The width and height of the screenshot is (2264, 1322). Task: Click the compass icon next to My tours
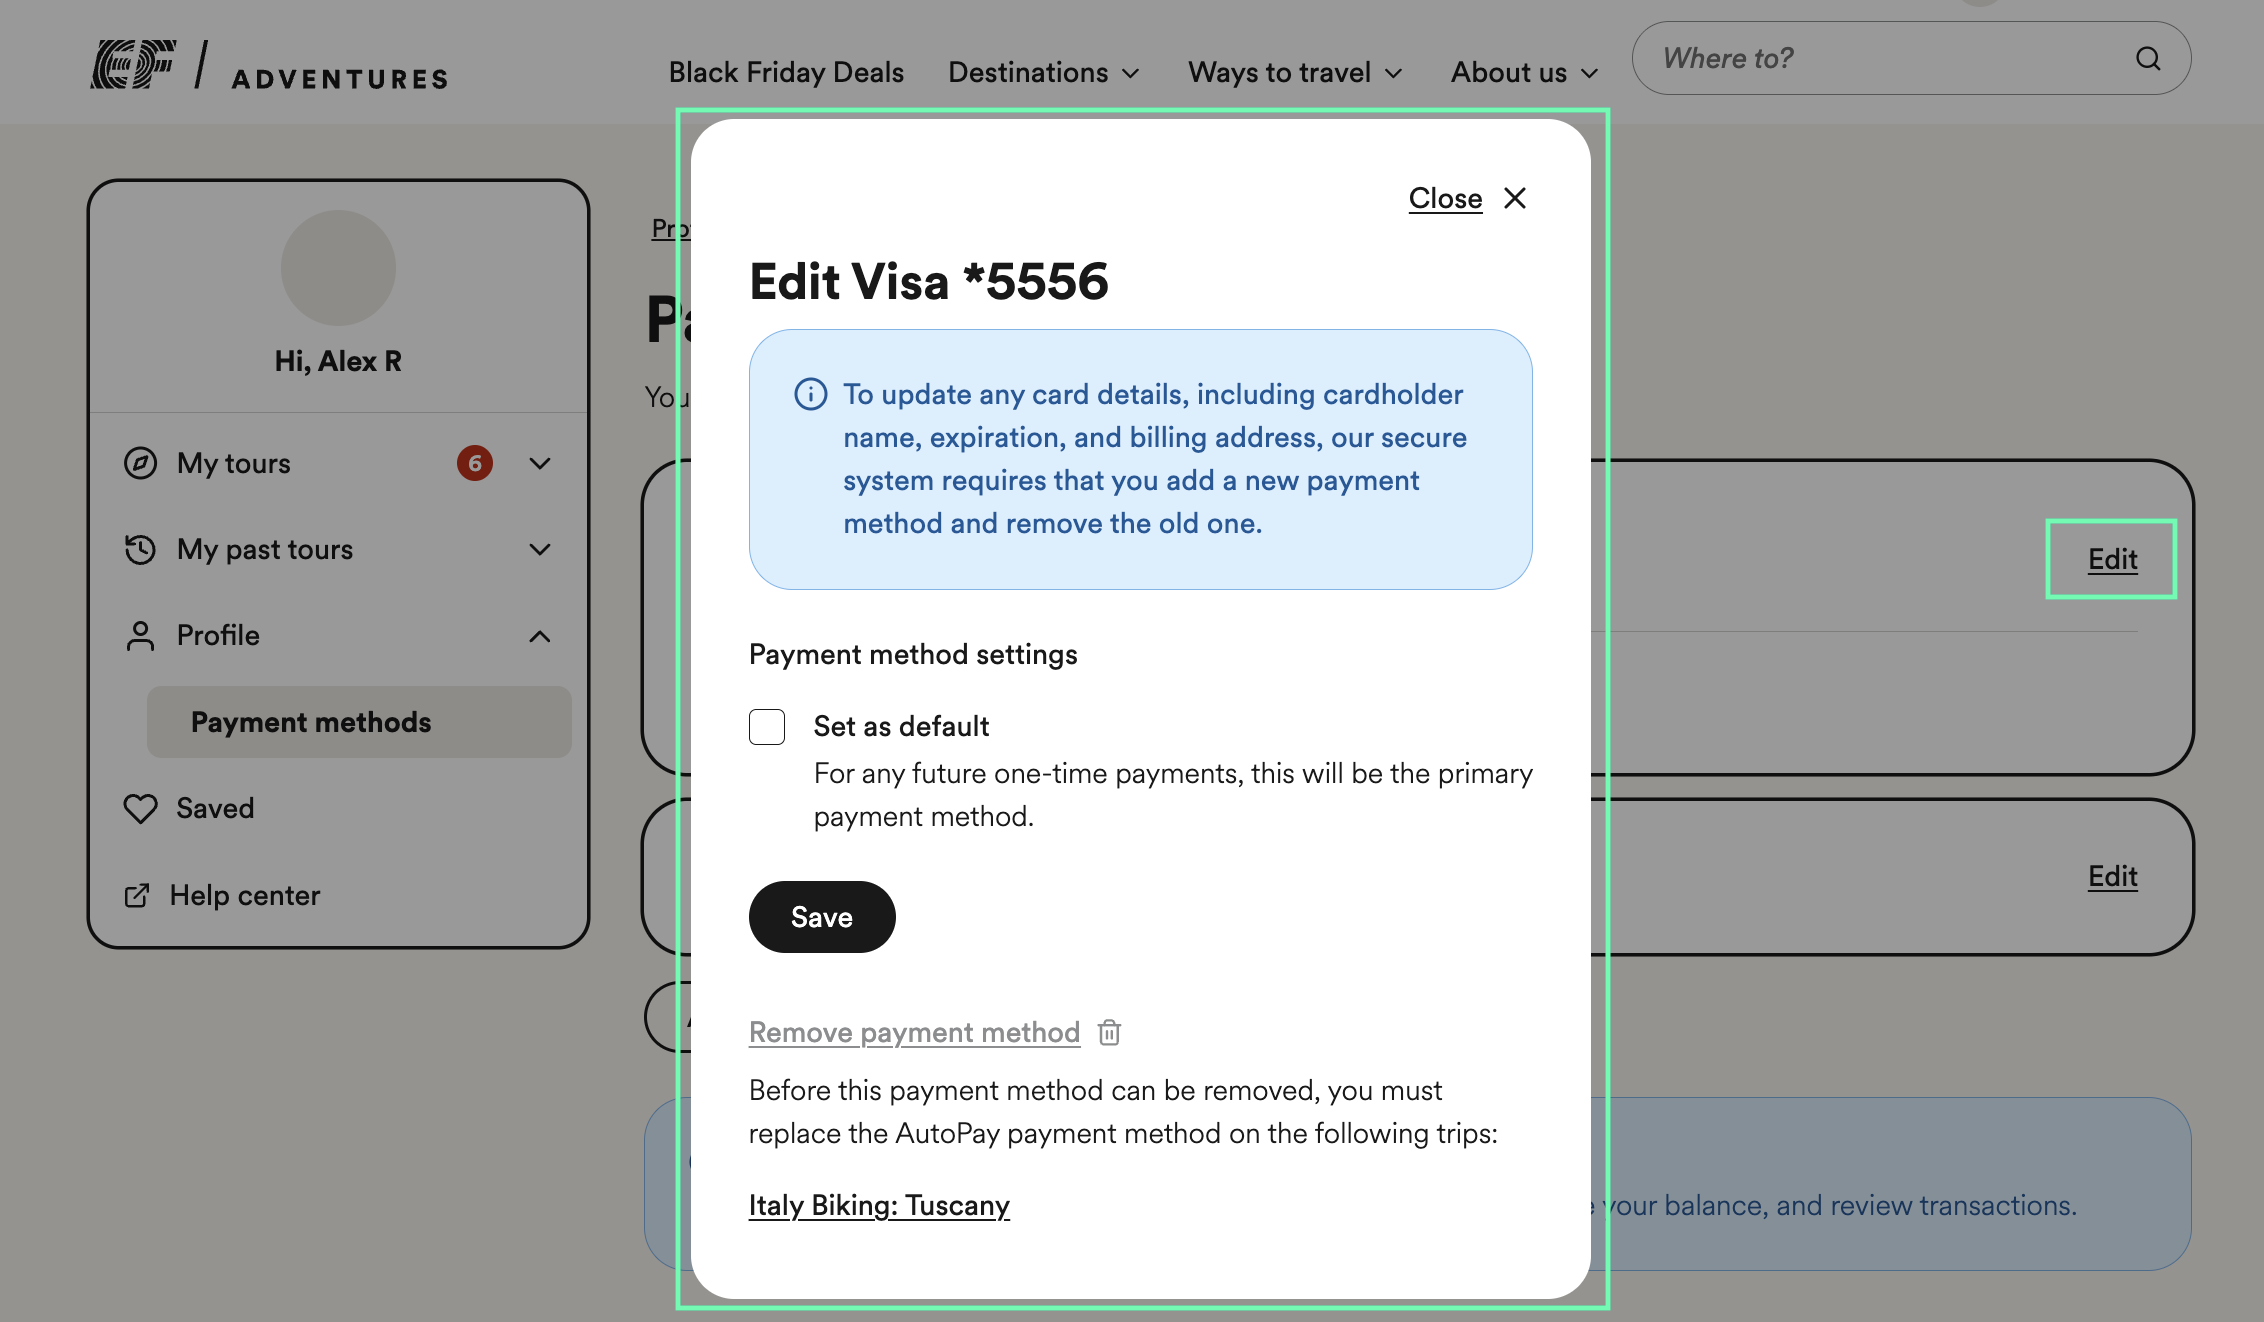(x=140, y=463)
